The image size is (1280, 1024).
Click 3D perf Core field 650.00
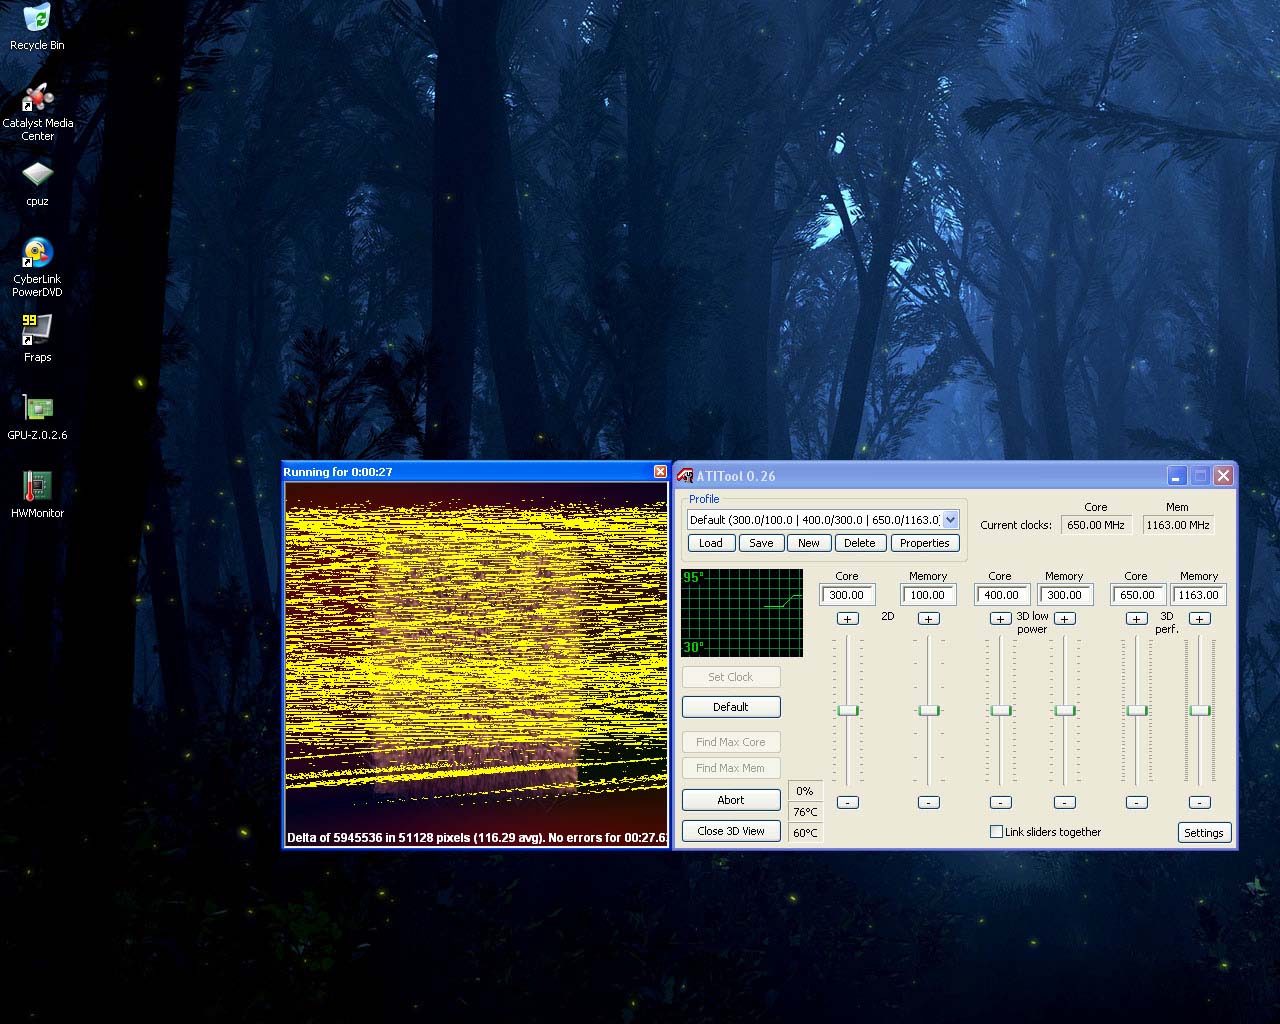(1138, 595)
